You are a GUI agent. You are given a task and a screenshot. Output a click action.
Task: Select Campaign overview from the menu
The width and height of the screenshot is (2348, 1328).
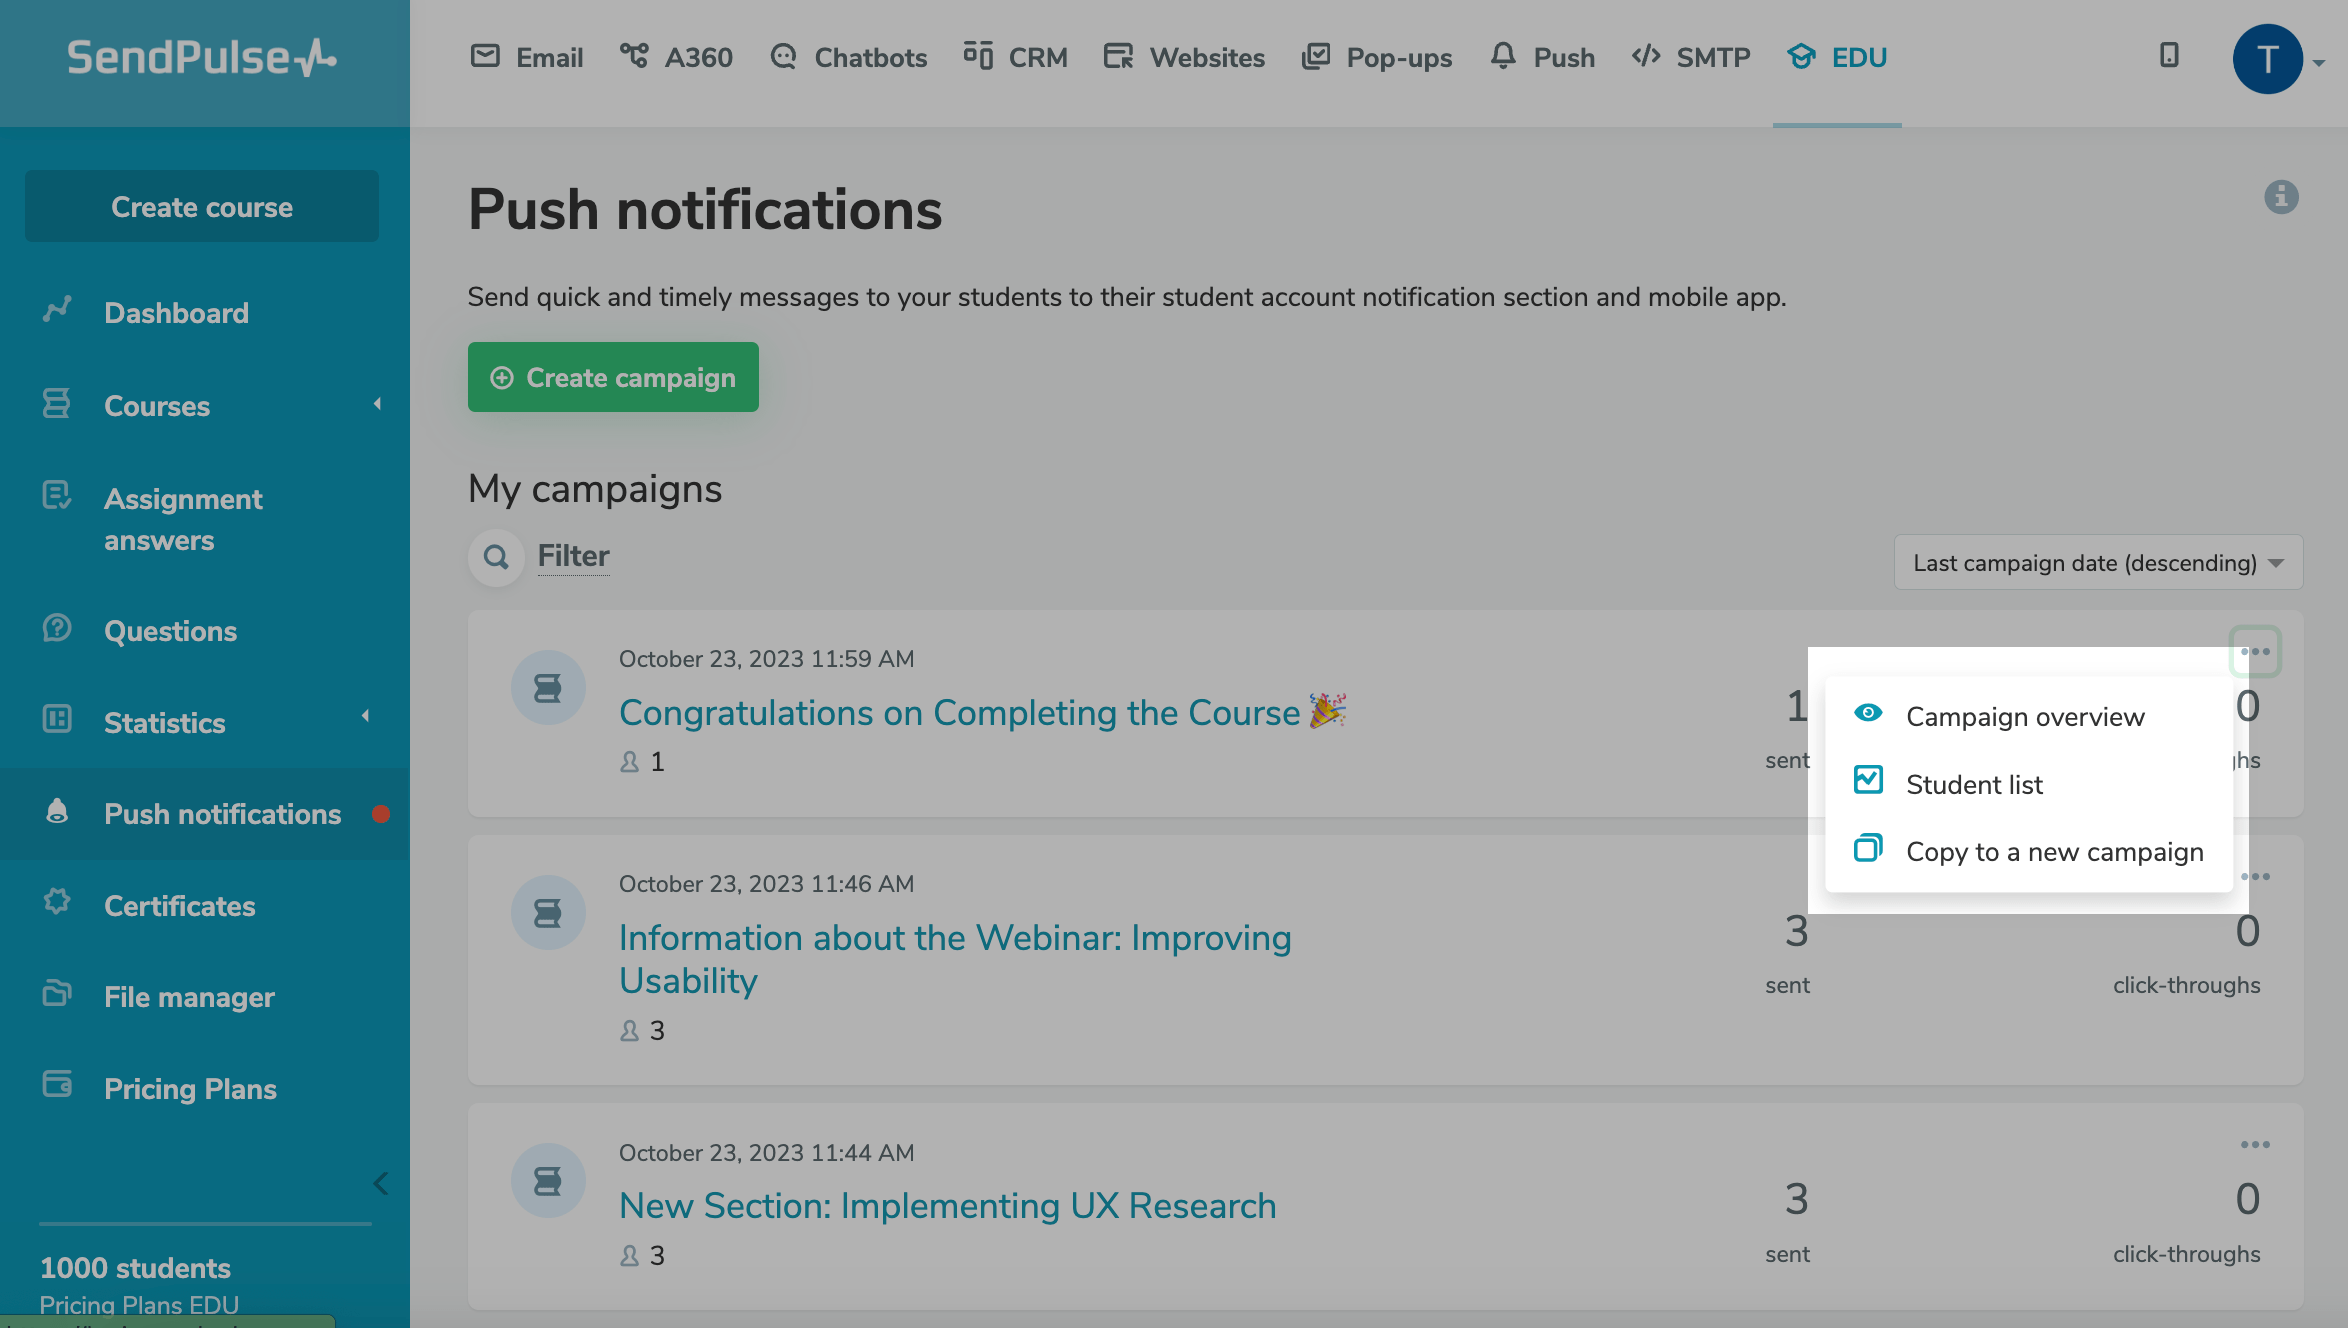pos(2025,717)
